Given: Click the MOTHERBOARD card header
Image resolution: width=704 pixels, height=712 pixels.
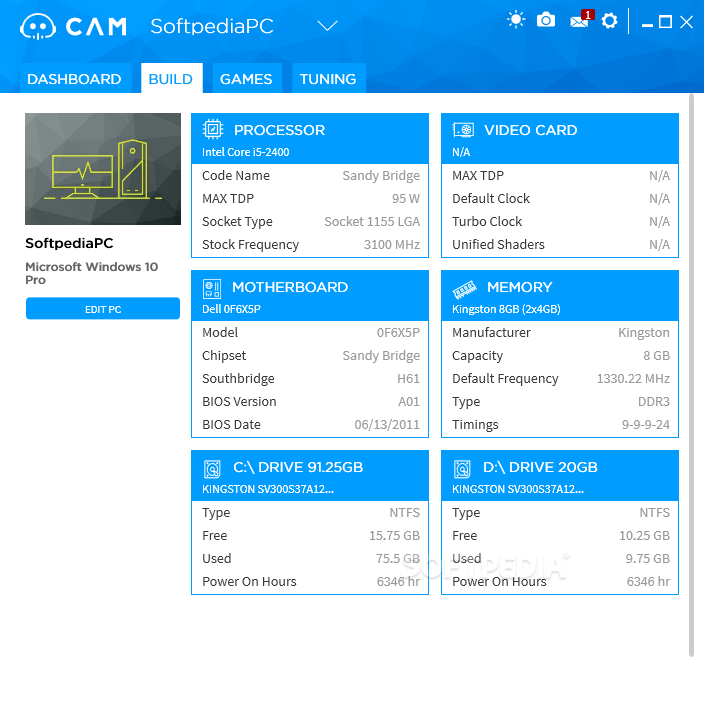Looking at the screenshot, I should point(310,296).
